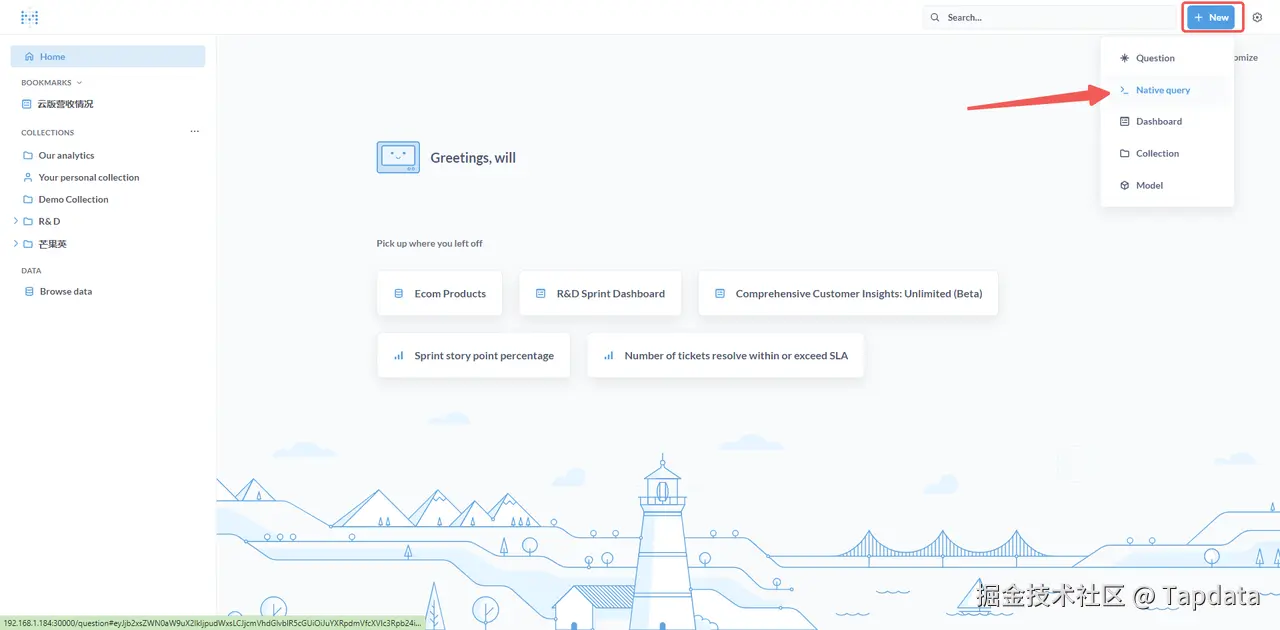Click the Ecom Products database icon

[399, 294]
